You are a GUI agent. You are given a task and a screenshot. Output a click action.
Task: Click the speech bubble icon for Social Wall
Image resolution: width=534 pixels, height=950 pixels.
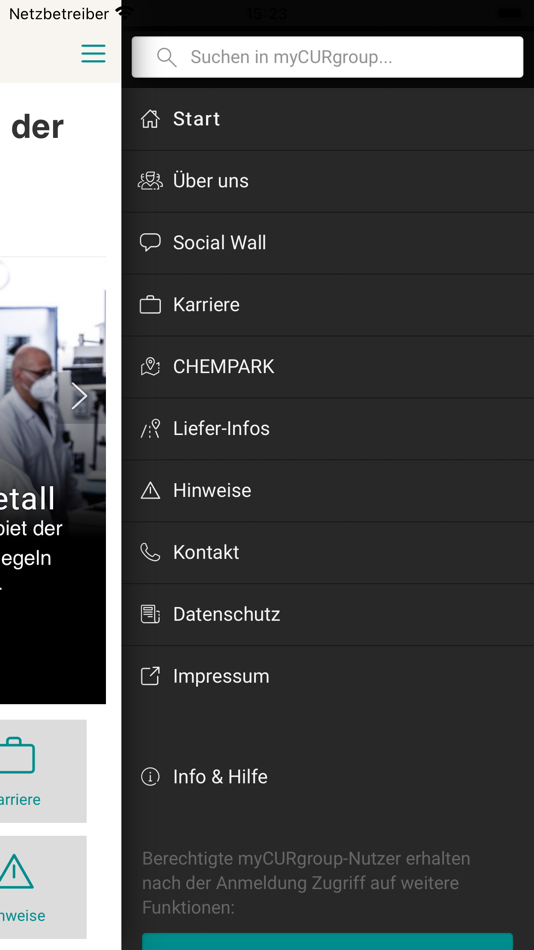pos(150,242)
